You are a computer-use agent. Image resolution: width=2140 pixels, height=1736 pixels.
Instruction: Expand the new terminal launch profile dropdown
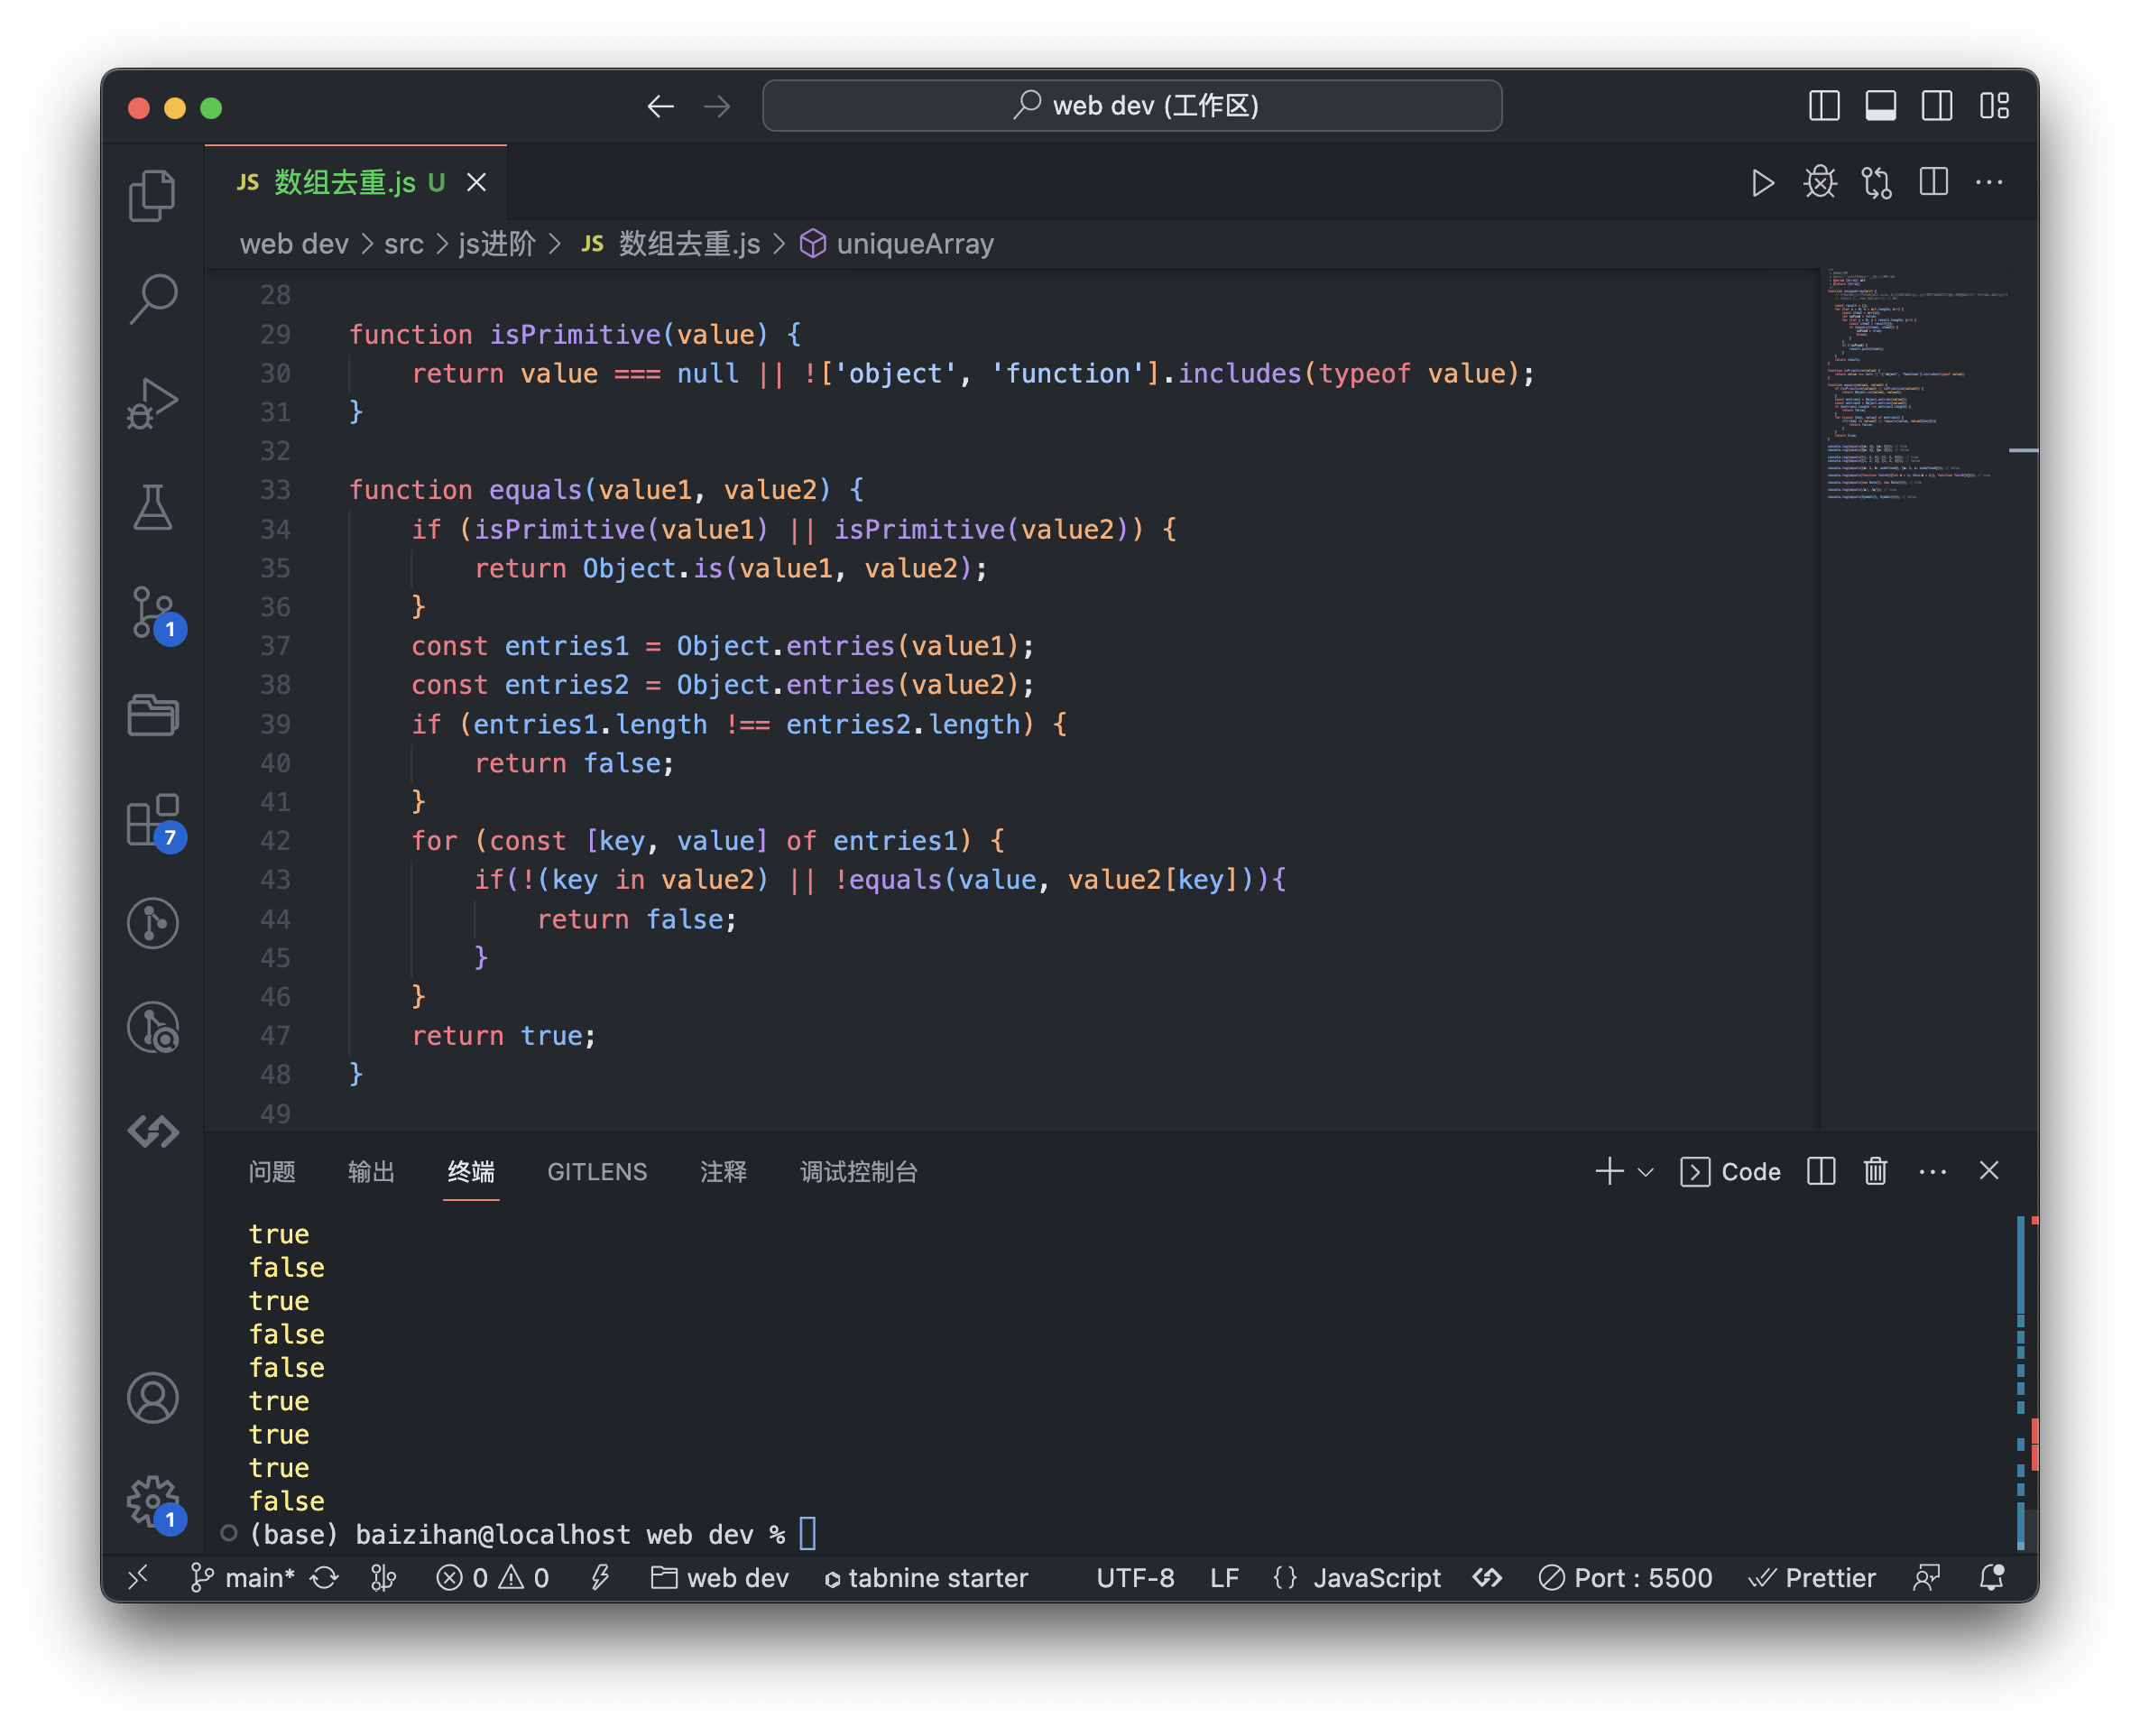pyautogui.click(x=1645, y=1171)
